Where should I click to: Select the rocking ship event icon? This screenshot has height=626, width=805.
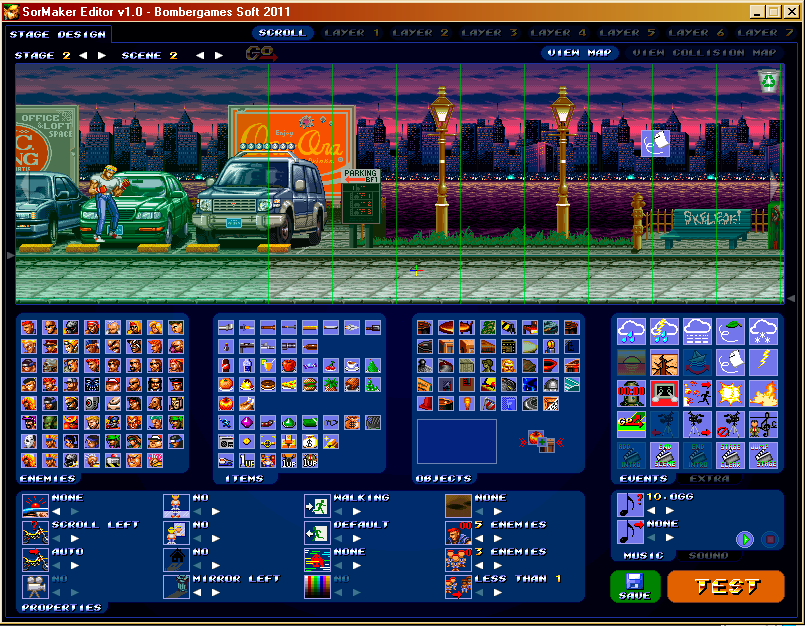[697, 363]
